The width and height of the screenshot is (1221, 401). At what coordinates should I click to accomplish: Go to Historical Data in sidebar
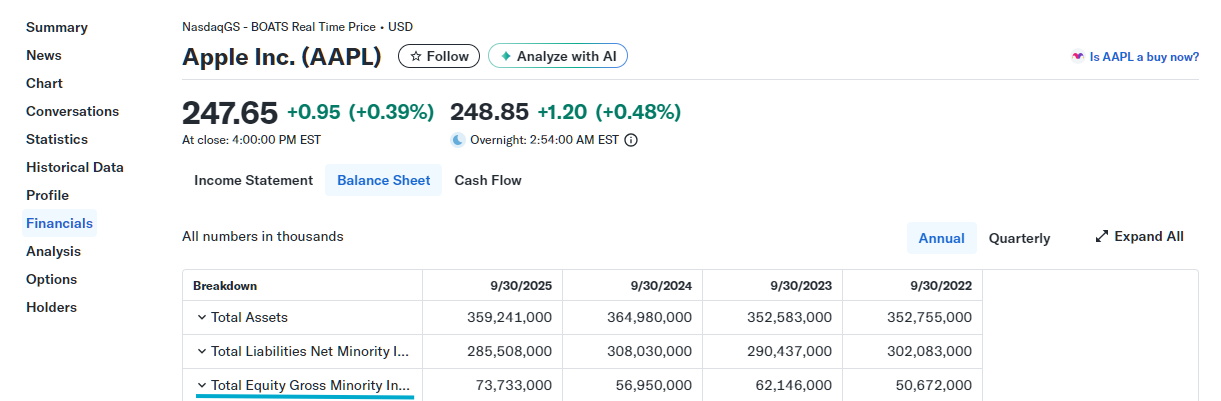75,167
